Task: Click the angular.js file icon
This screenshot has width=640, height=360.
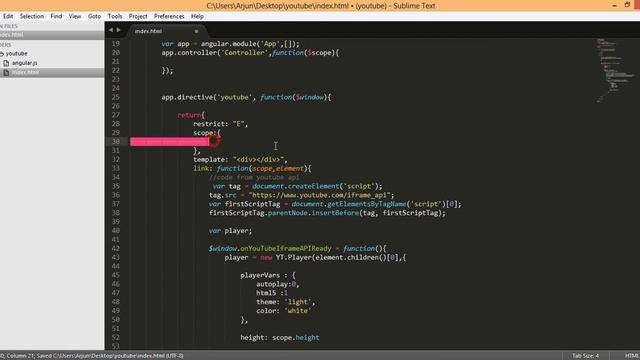Action: pos(6,63)
